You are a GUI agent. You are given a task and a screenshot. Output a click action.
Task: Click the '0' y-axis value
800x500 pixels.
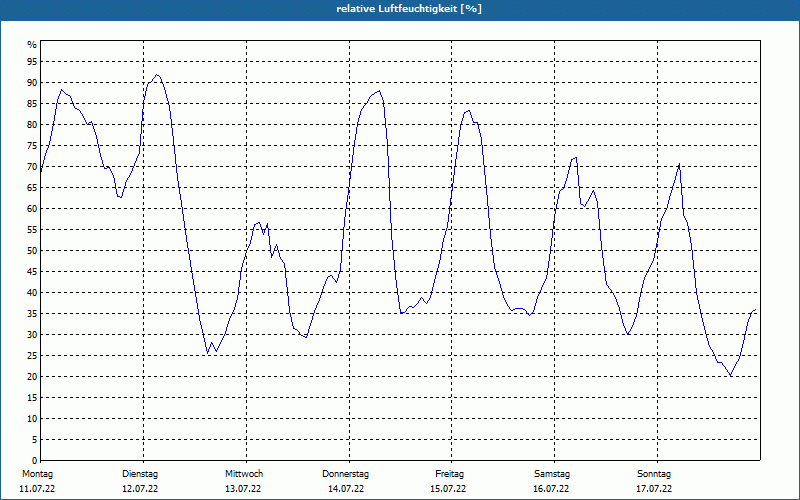pyautogui.click(x=34, y=461)
